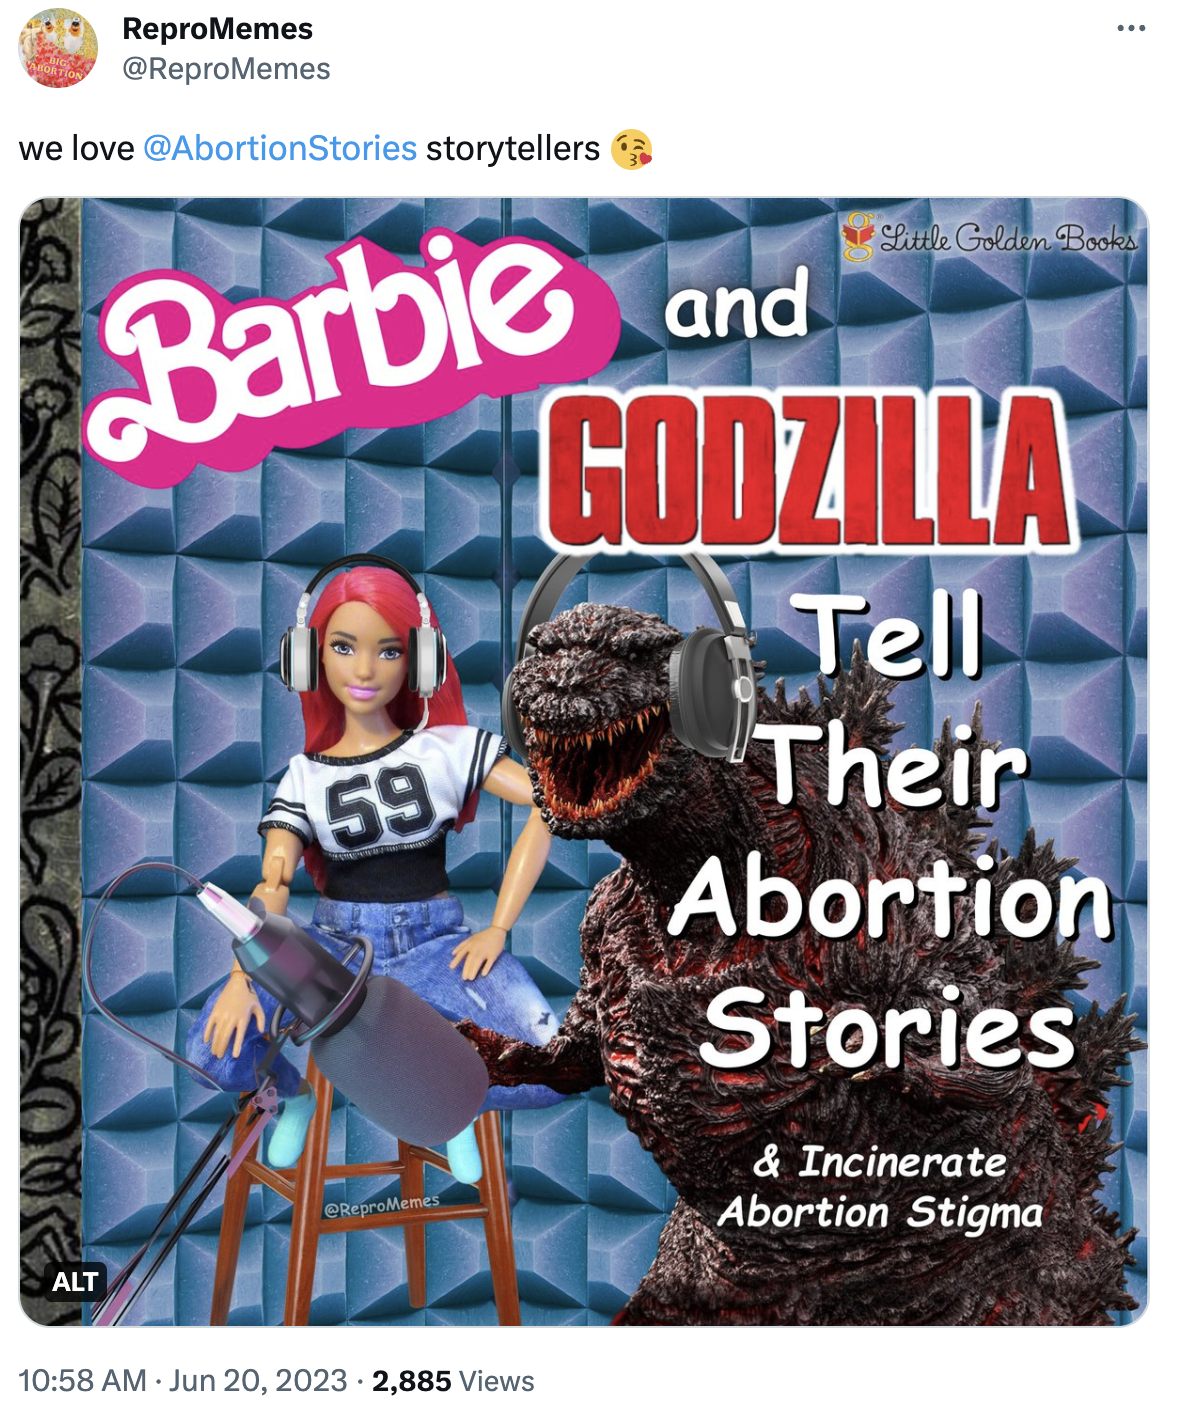The width and height of the screenshot is (1178, 1420).
Task: Open the tweet timestamp 10:58 AM link
Action: (x=82, y=1381)
